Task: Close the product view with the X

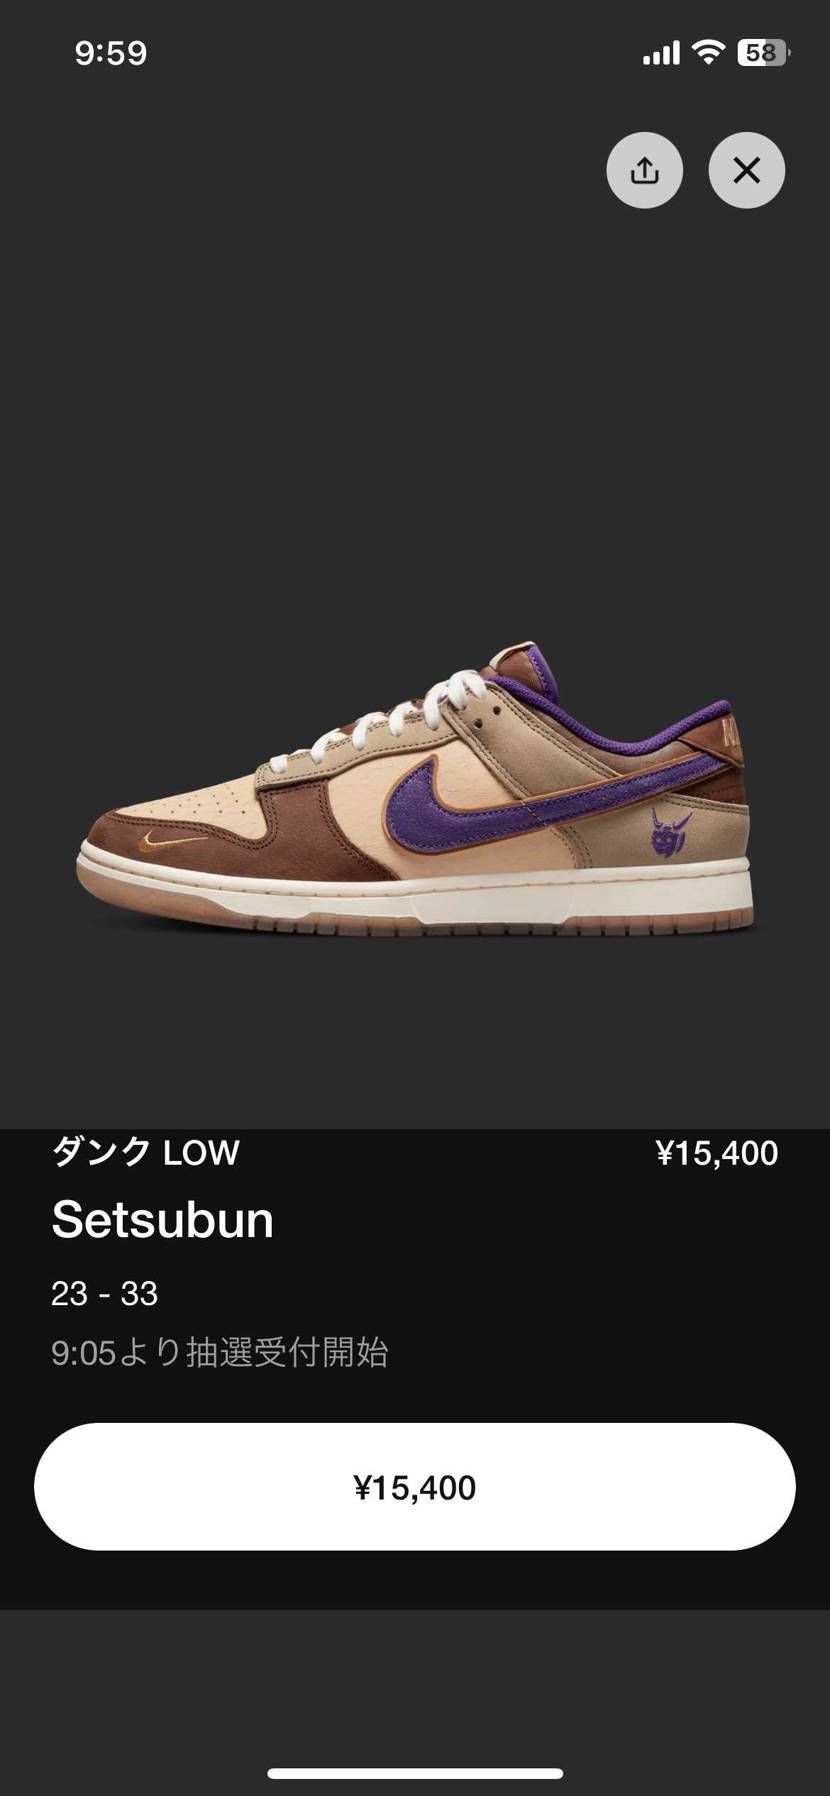Action: (747, 171)
